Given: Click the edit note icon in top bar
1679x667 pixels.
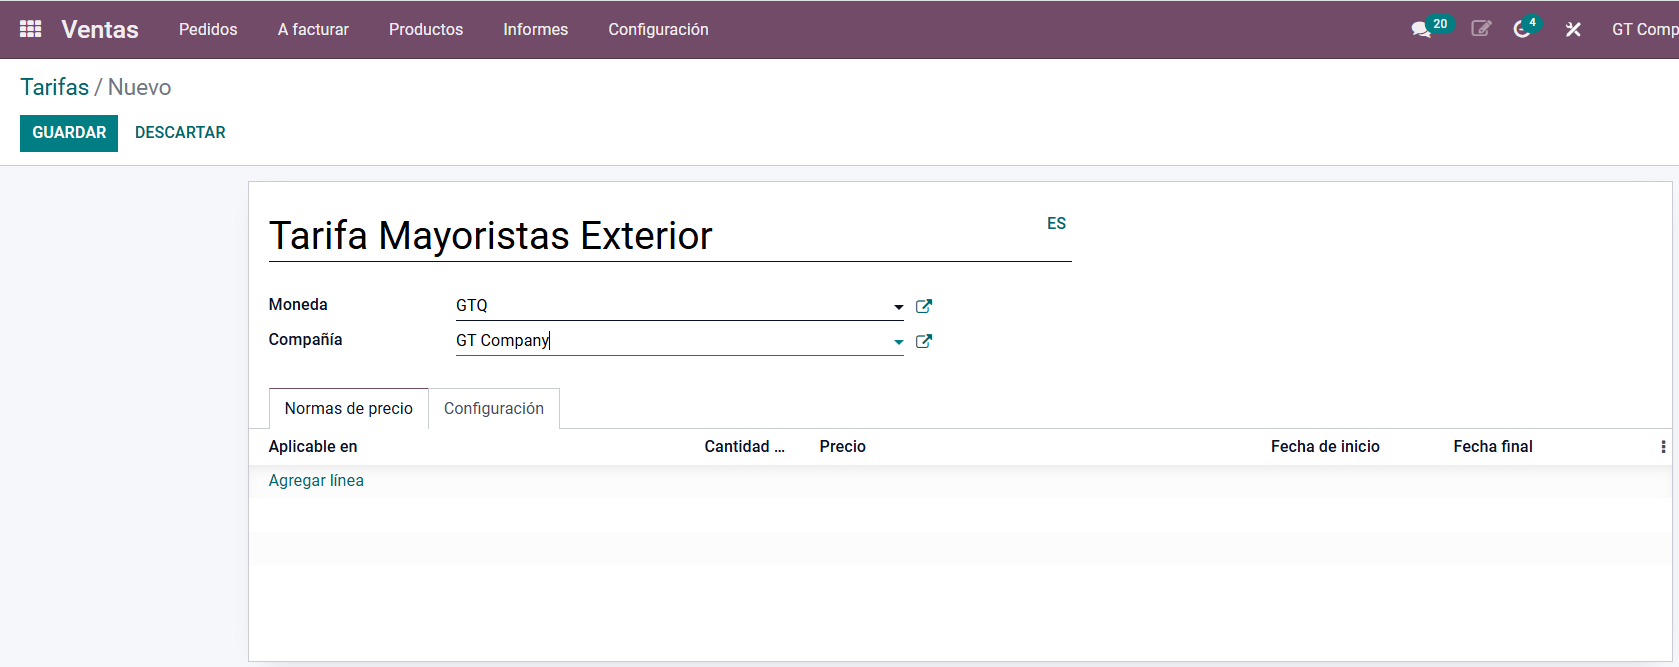Looking at the screenshot, I should point(1481,29).
